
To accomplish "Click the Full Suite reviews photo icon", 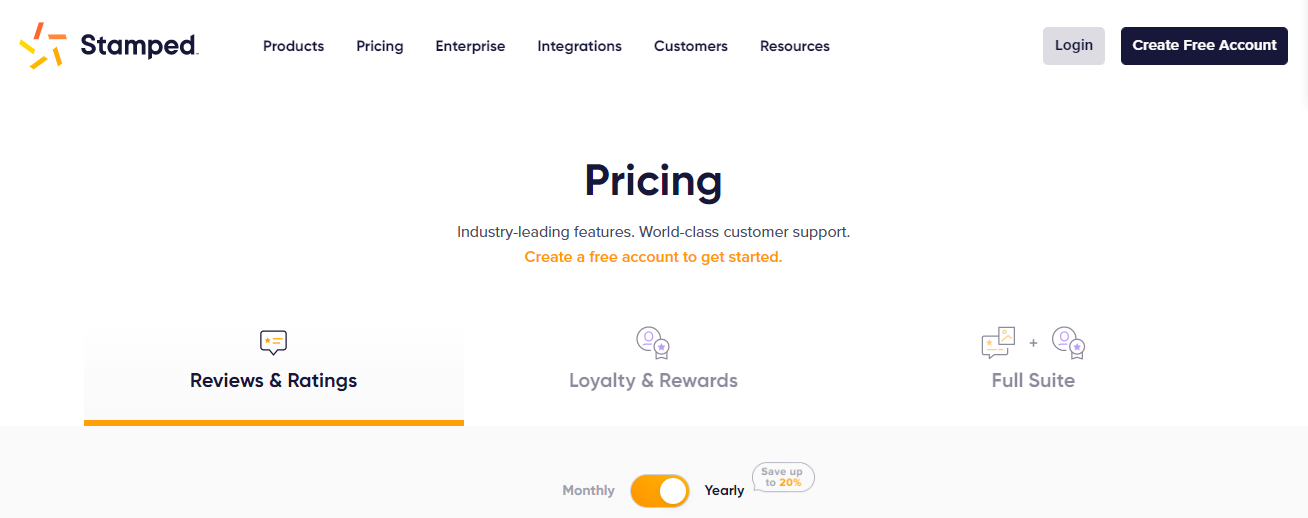I will click(x=998, y=343).
